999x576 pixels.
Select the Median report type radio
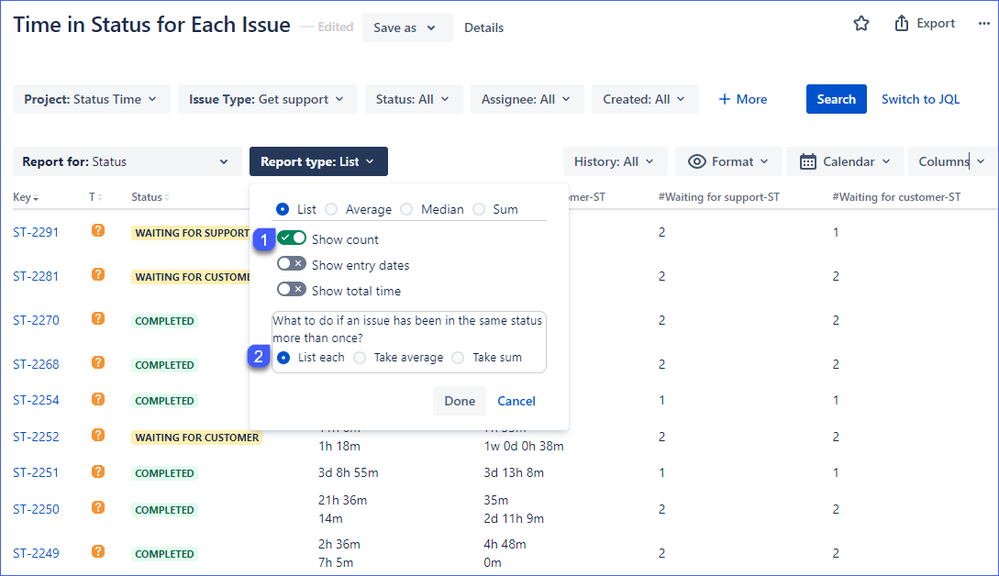[x=406, y=209]
